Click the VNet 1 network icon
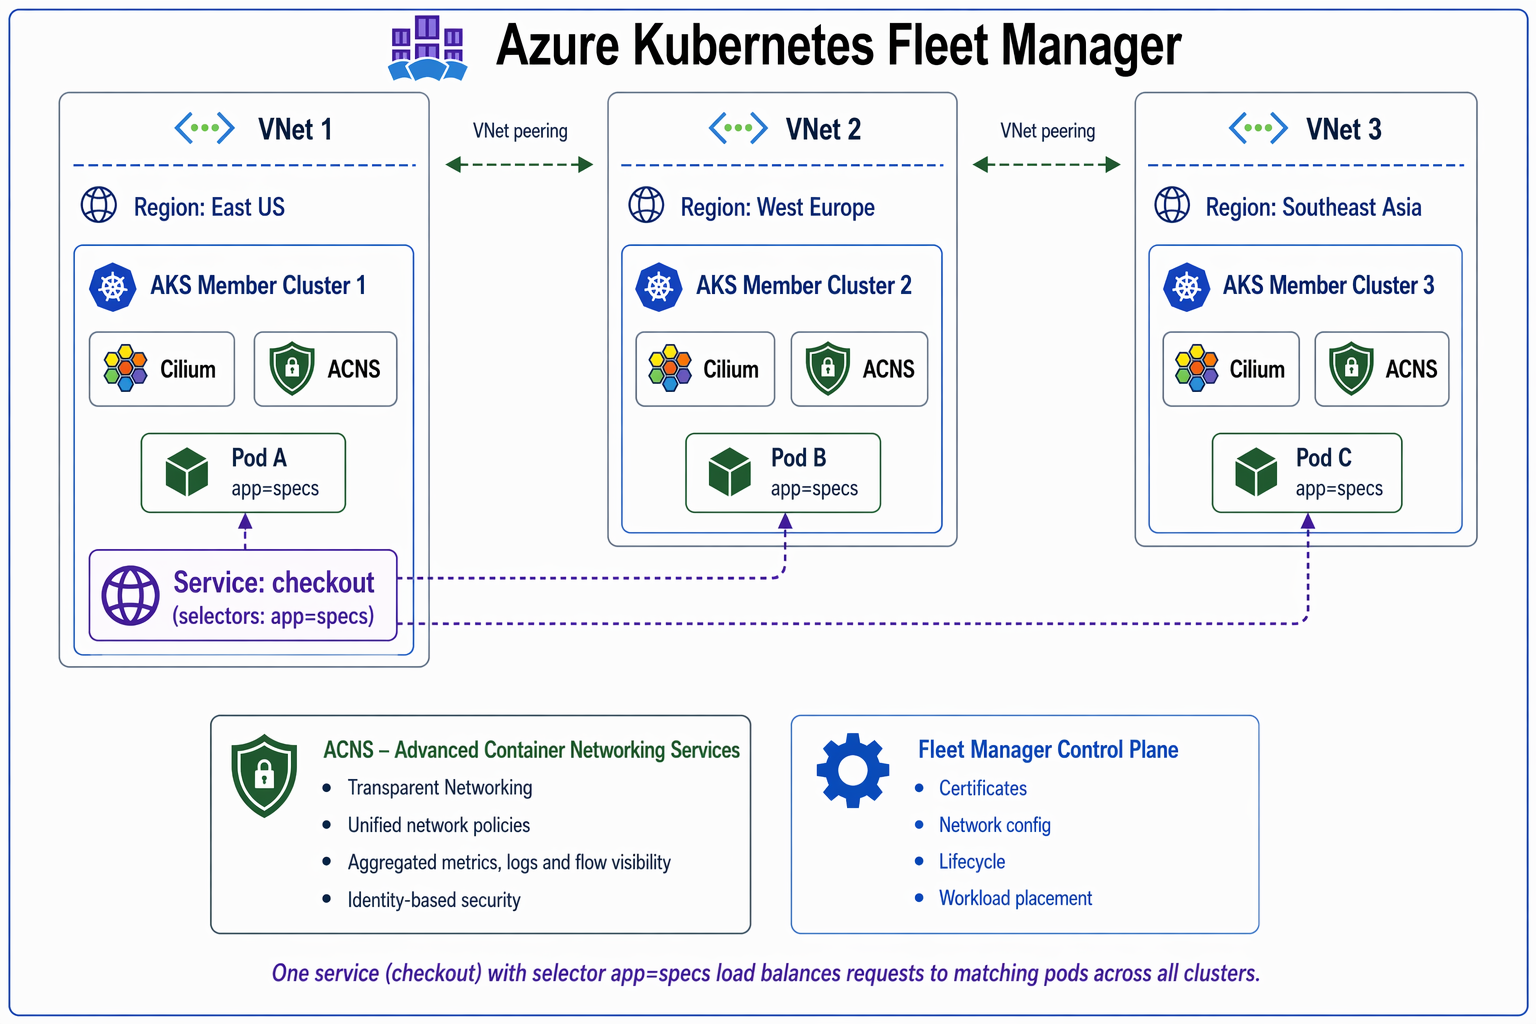The width and height of the screenshot is (1536, 1024). click(x=204, y=128)
